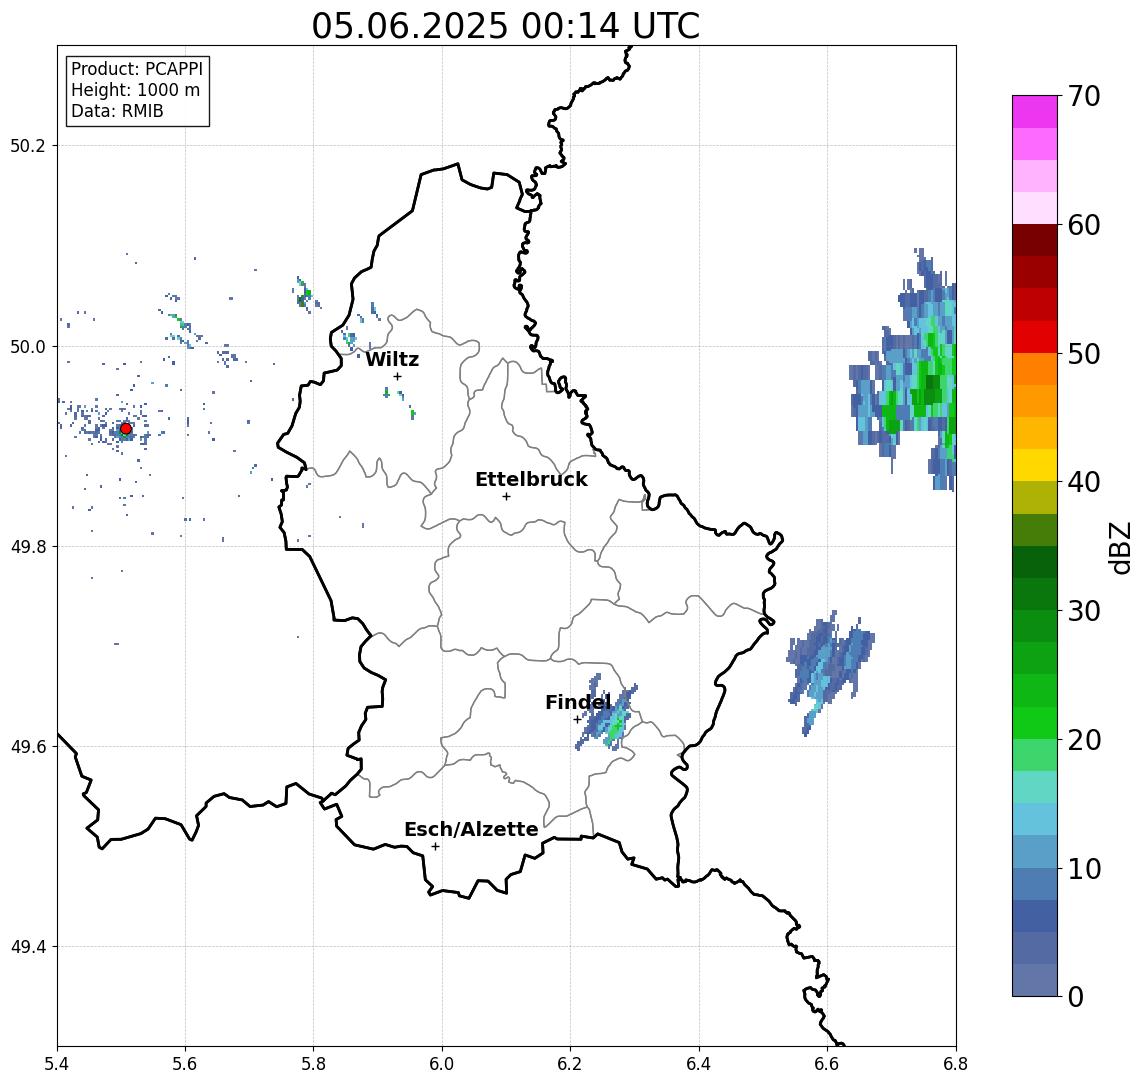This screenshot has width=1145, height=1084.
Task: Click the light blue swatch between 10 and 20
Action: click(x=1035, y=819)
